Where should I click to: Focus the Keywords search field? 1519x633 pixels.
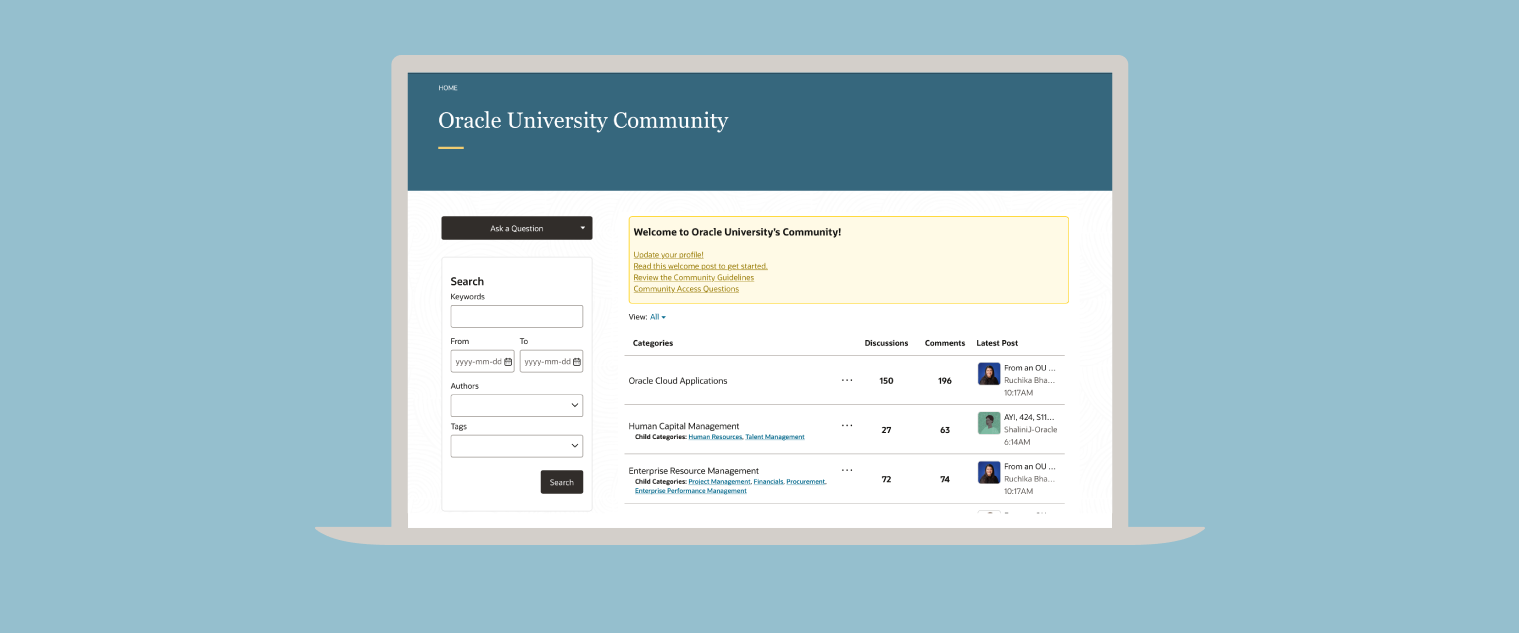[x=517, y=316]
